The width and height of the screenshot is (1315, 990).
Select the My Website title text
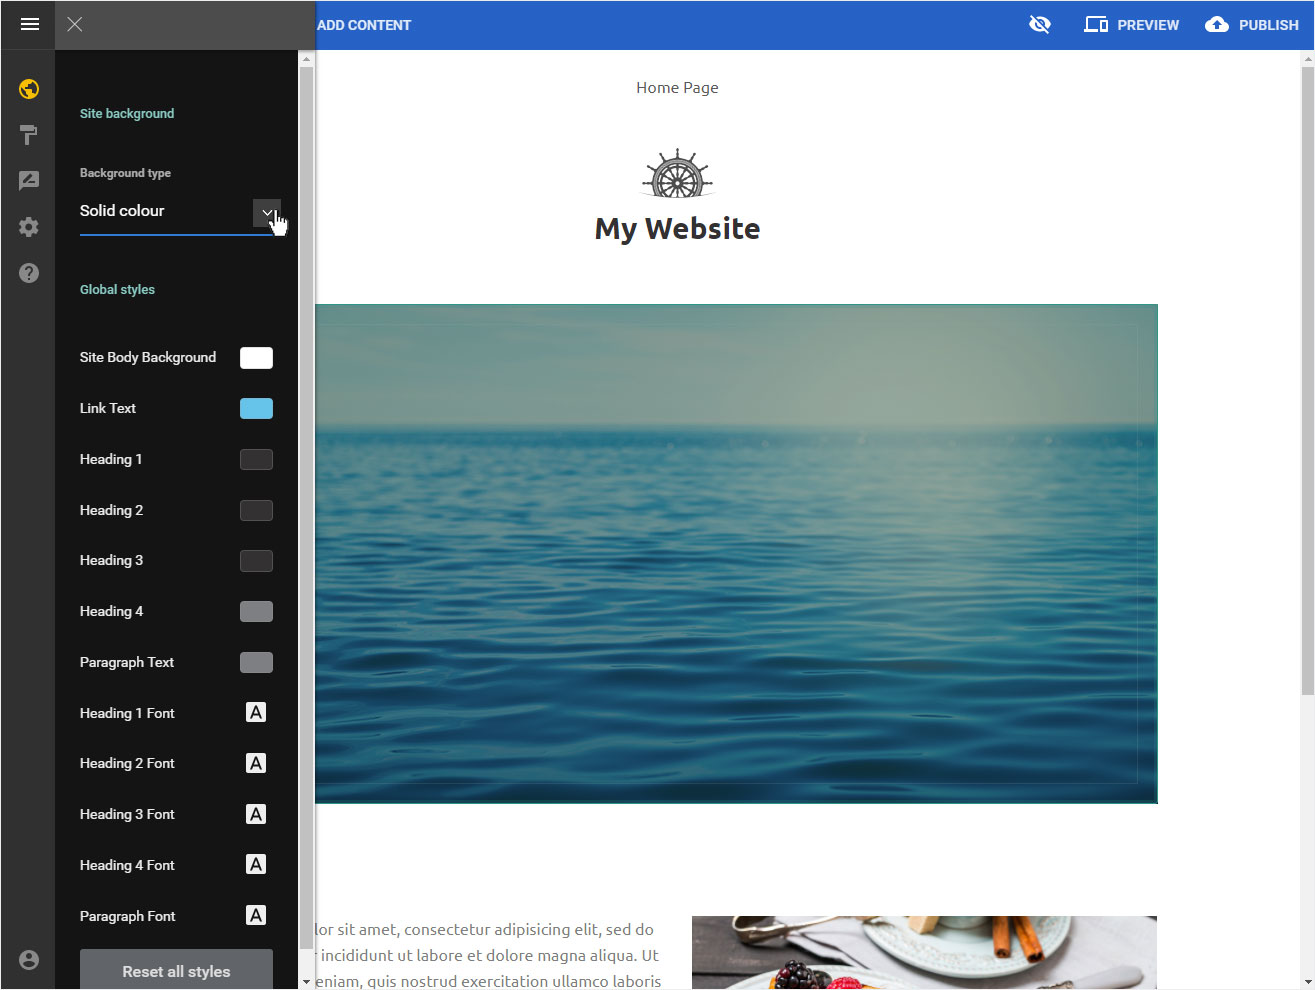click(678, 229)
